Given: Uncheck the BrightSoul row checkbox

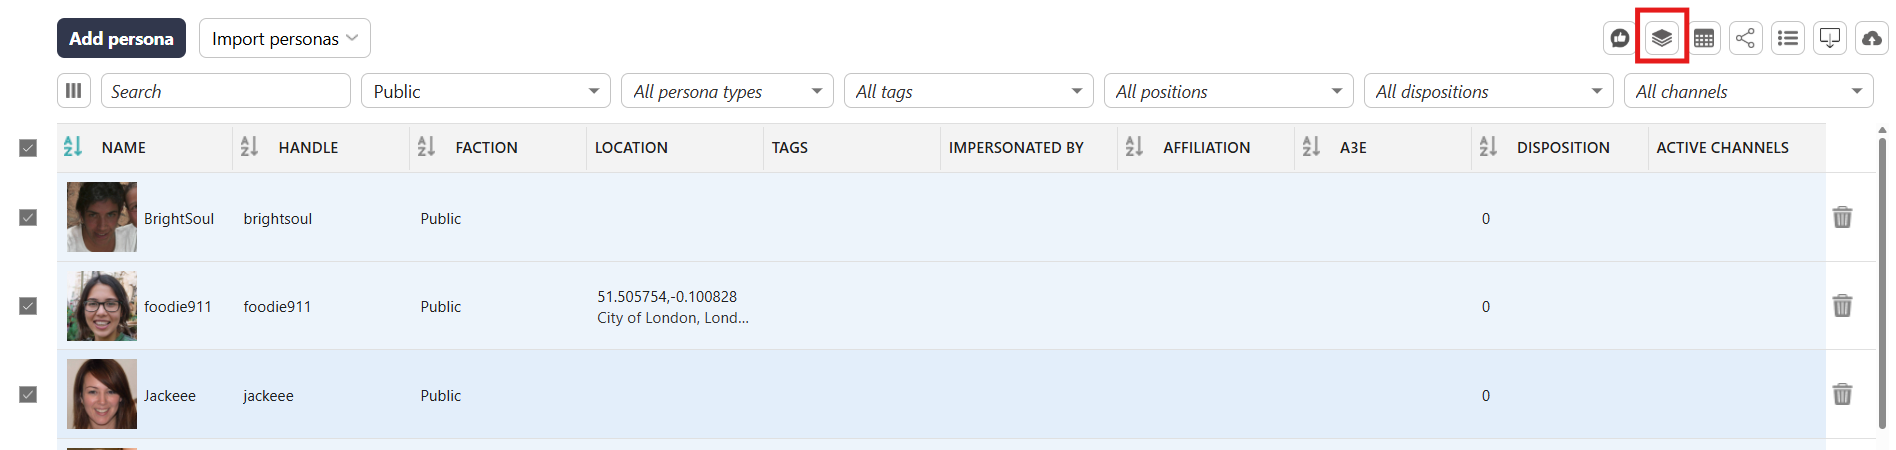Looking at the screenshot, I should (x=28, y=218).
